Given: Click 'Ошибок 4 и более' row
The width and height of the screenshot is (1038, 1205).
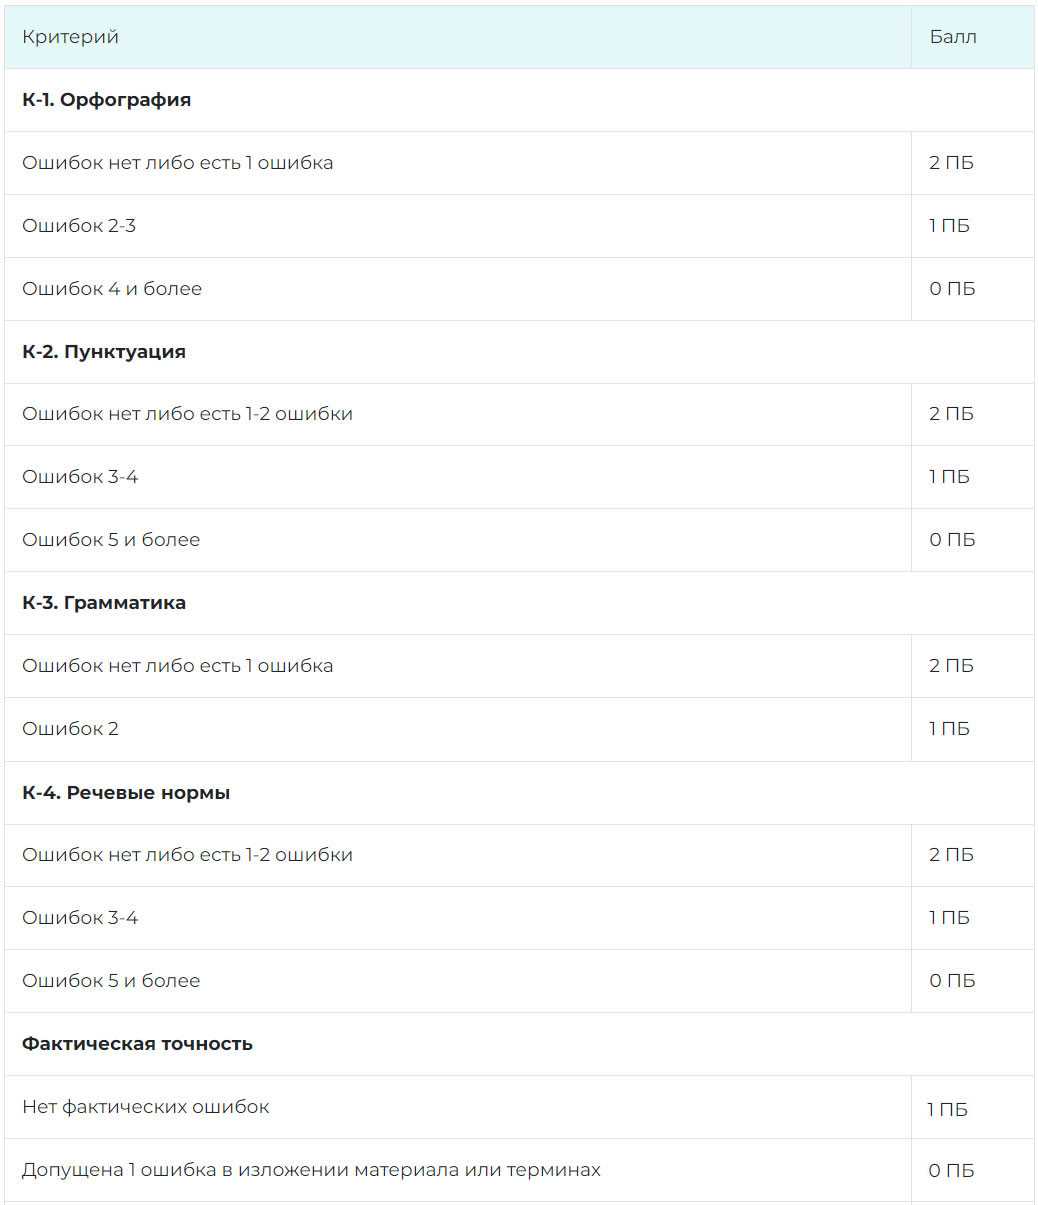Looking at the screenshot, I should (x=112, y=289).
